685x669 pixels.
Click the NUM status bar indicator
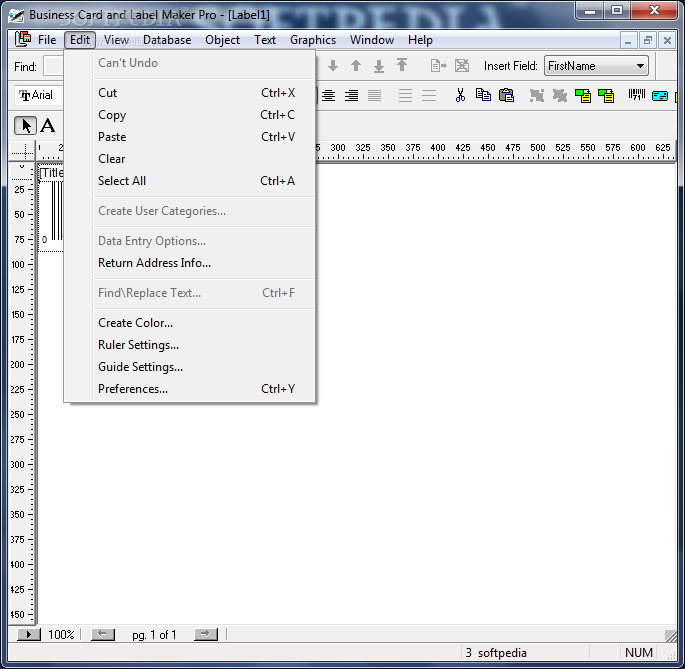click(x=639, y=652)
